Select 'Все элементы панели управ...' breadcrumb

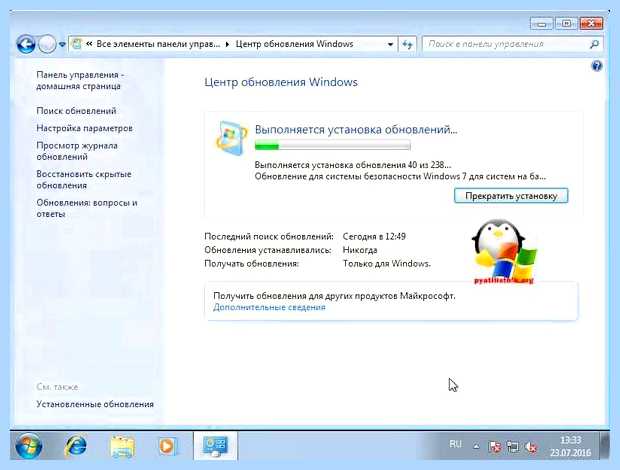tap(158, 44)
